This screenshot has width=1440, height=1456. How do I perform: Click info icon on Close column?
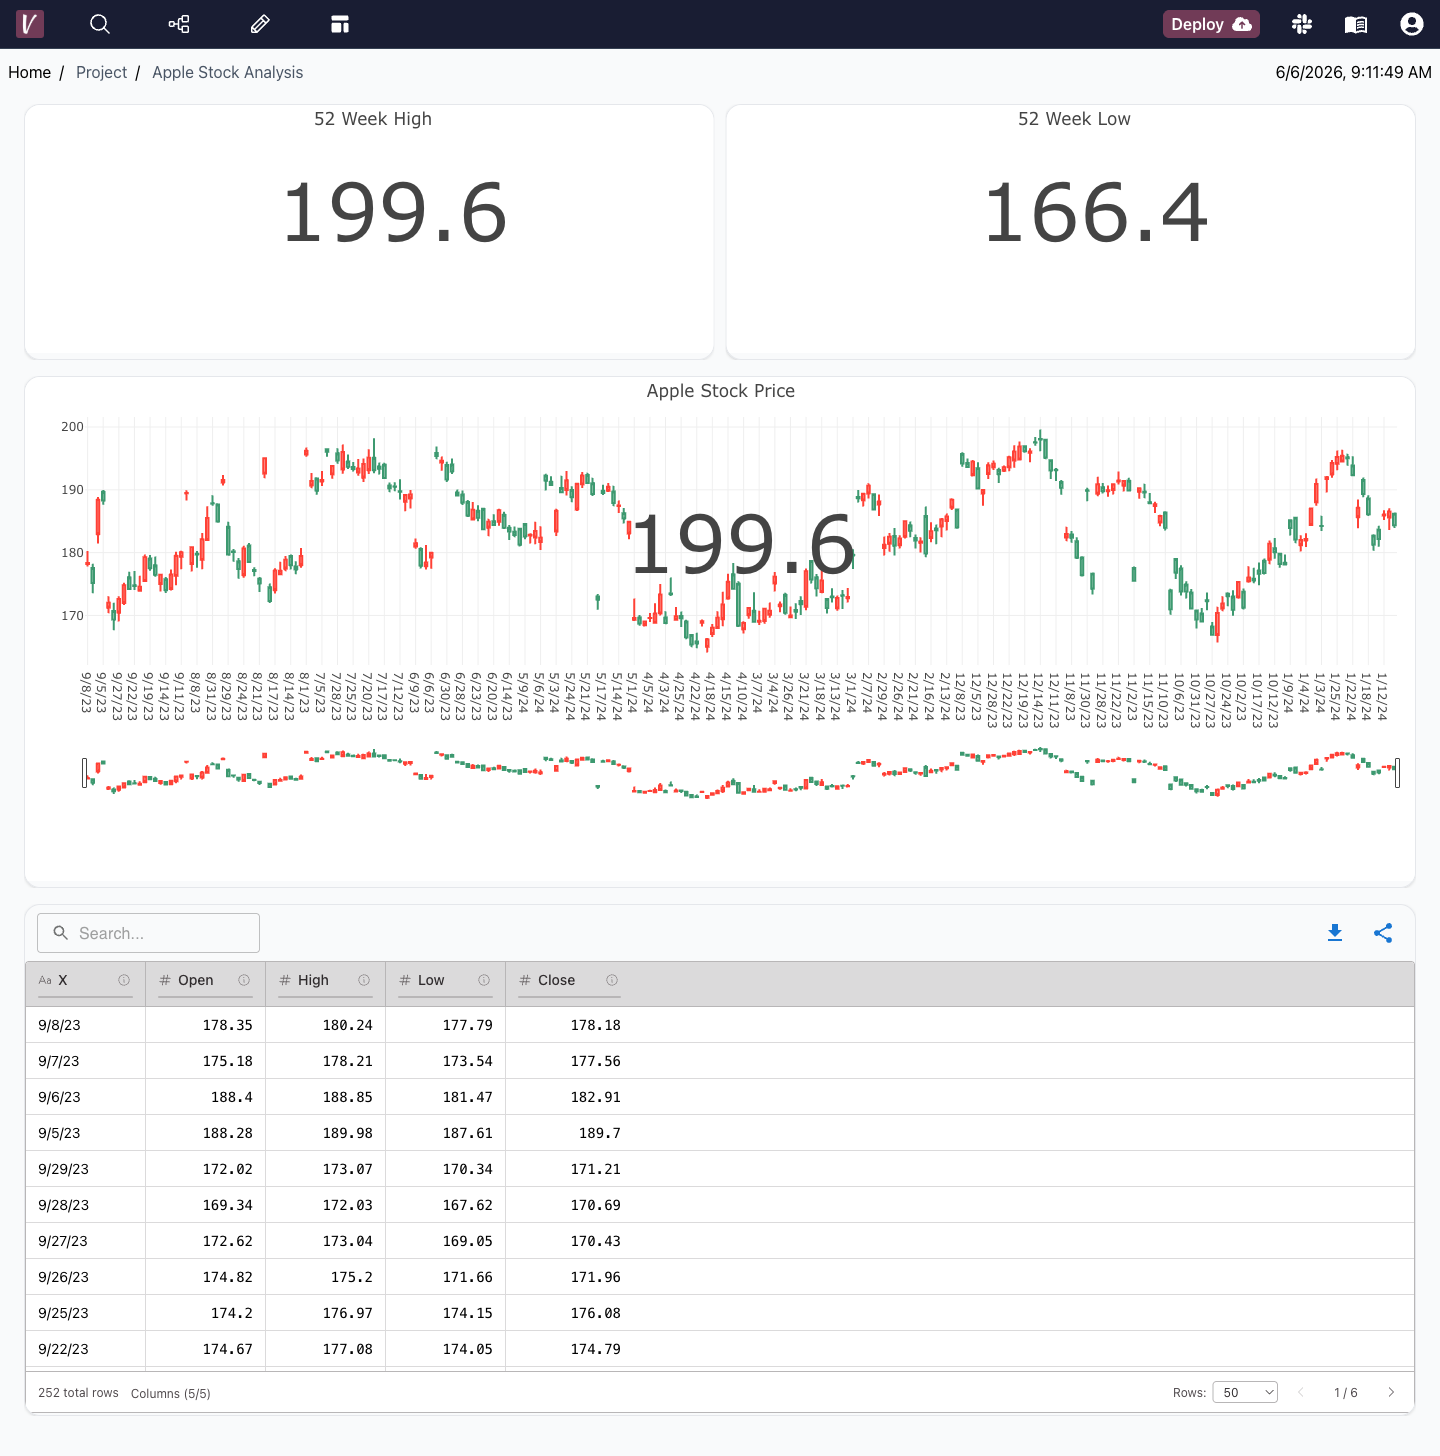[x=612, y=980]
